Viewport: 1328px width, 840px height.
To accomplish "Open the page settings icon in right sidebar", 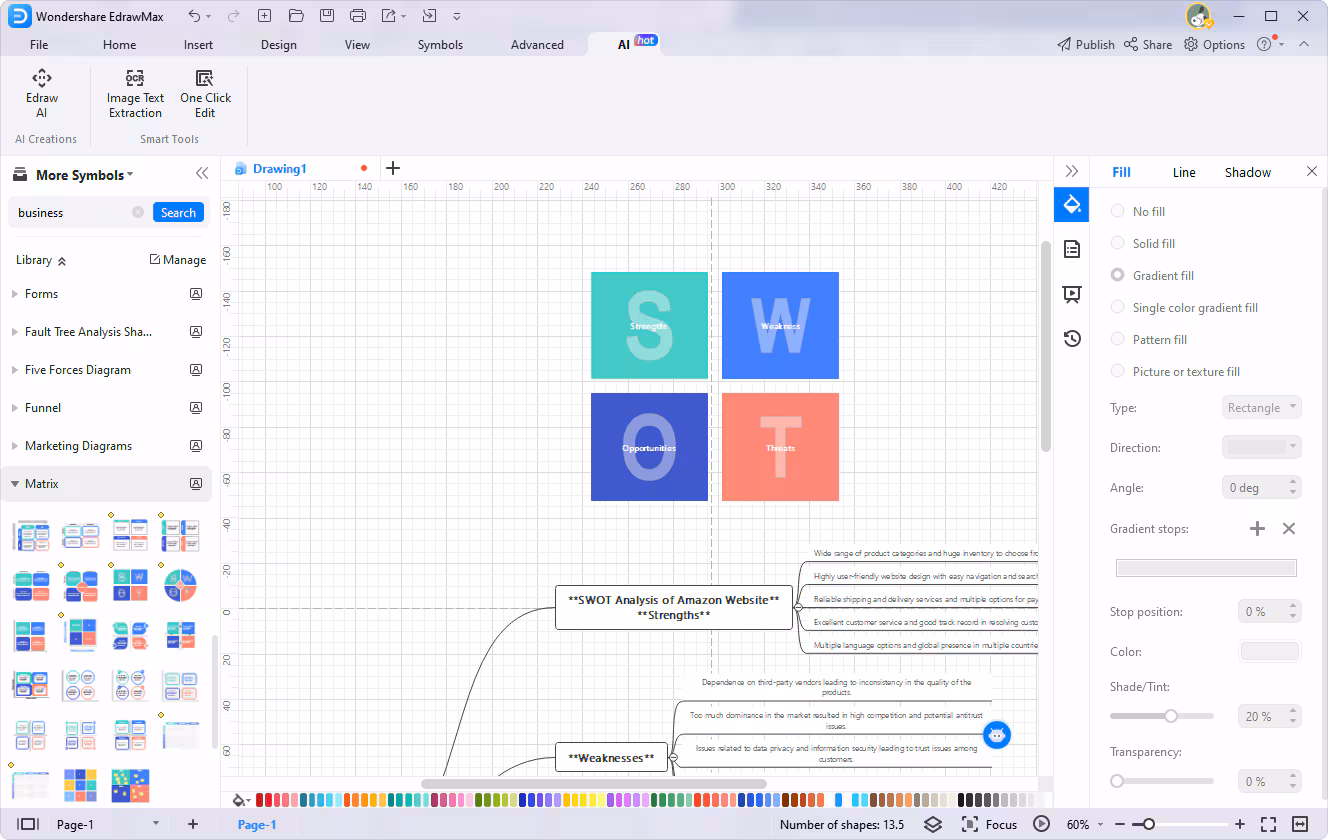I will (x=1072, y=249).
